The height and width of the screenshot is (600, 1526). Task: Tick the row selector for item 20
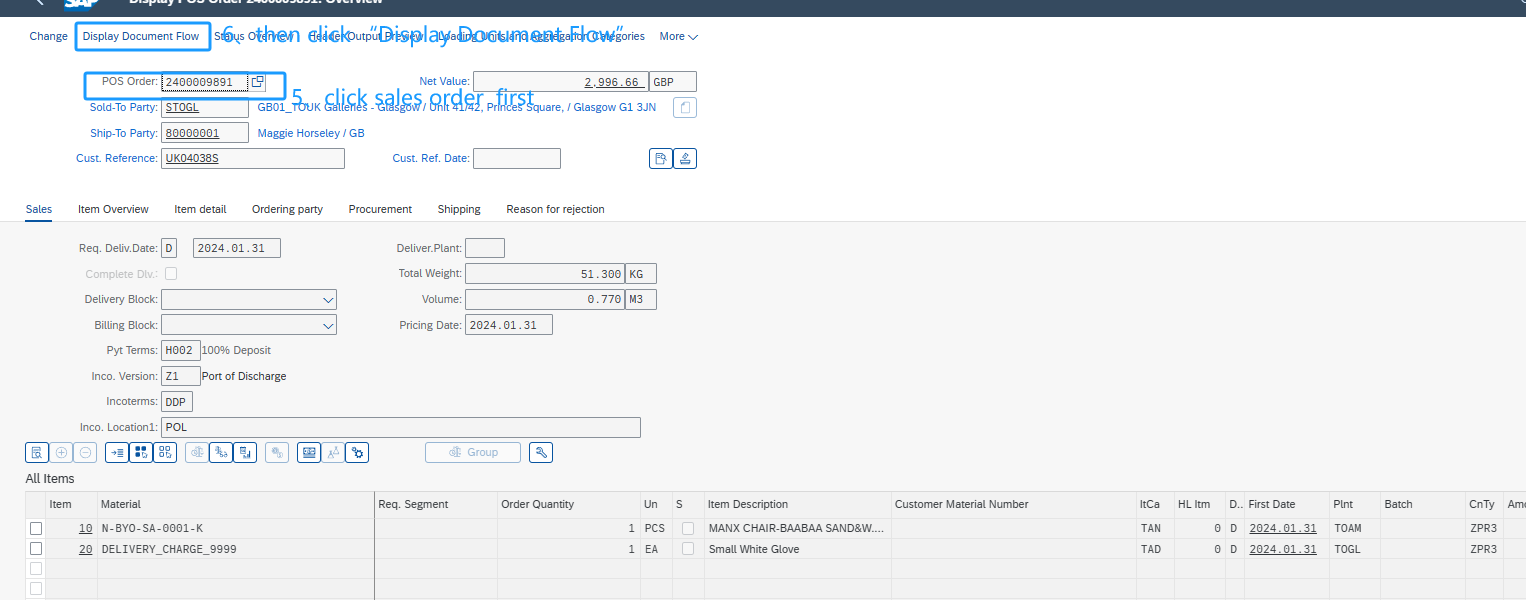(x=36, y=549)
